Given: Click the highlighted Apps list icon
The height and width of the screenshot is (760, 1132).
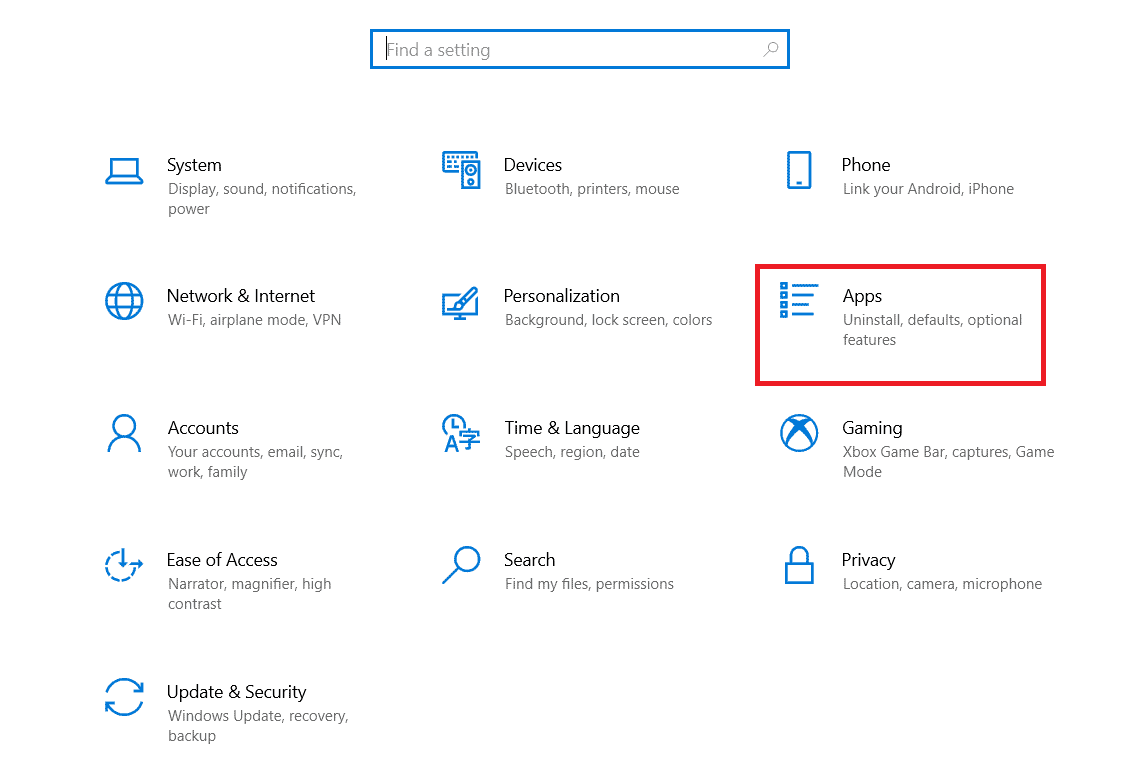Looking at the screenshot, I should (x=799, y=301).
